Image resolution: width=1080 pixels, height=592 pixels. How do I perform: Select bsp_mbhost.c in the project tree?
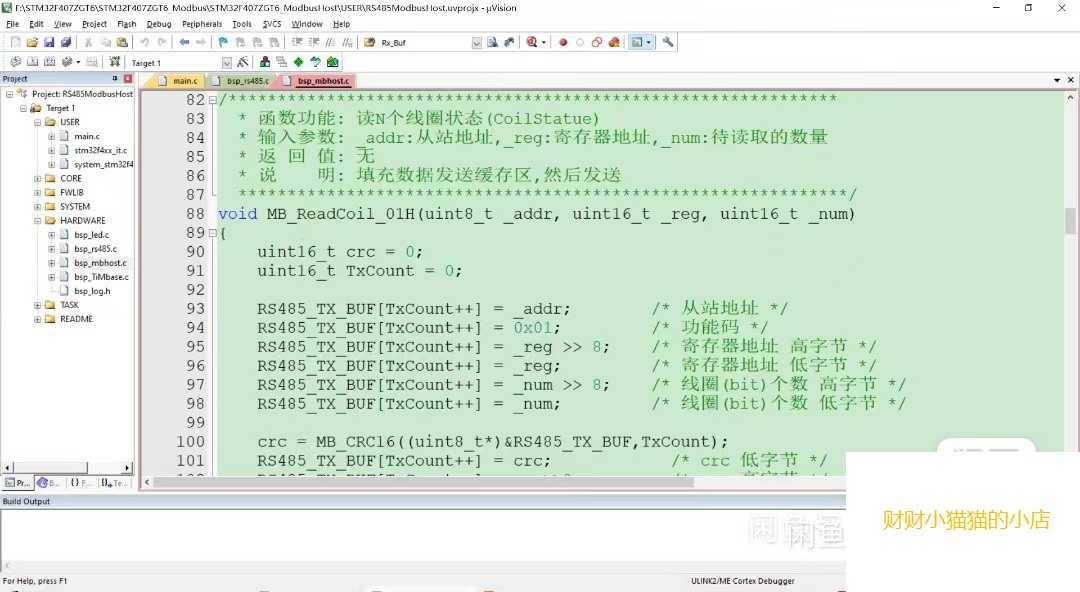100,263
